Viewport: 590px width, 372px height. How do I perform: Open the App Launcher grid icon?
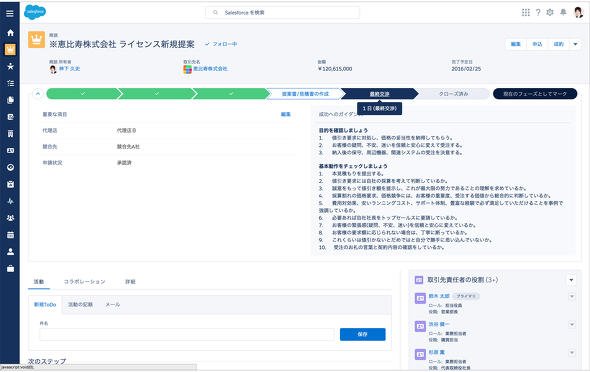(526, 12)
